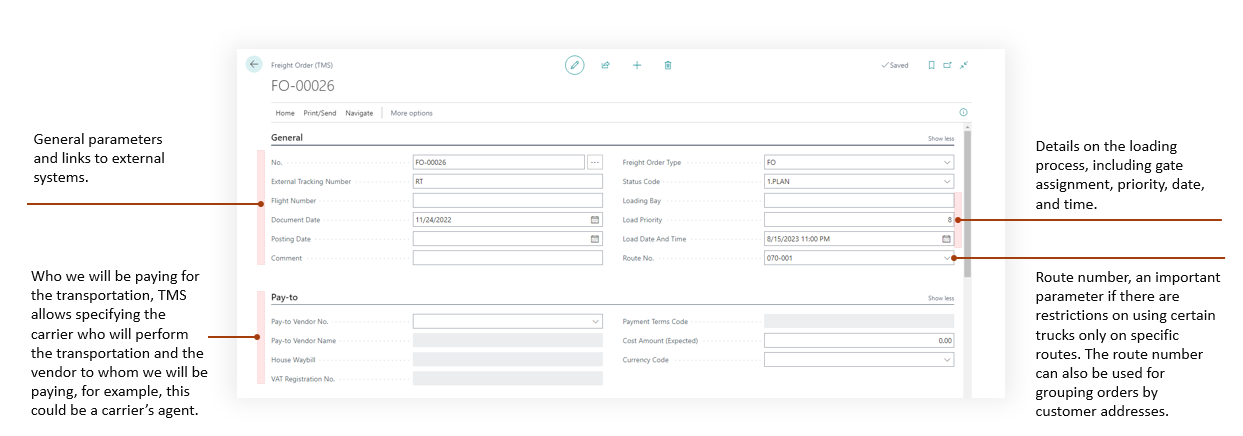Expand the Status Code dropdown
This screenshot has width=1243, height=436.
[x=946, y=182]
